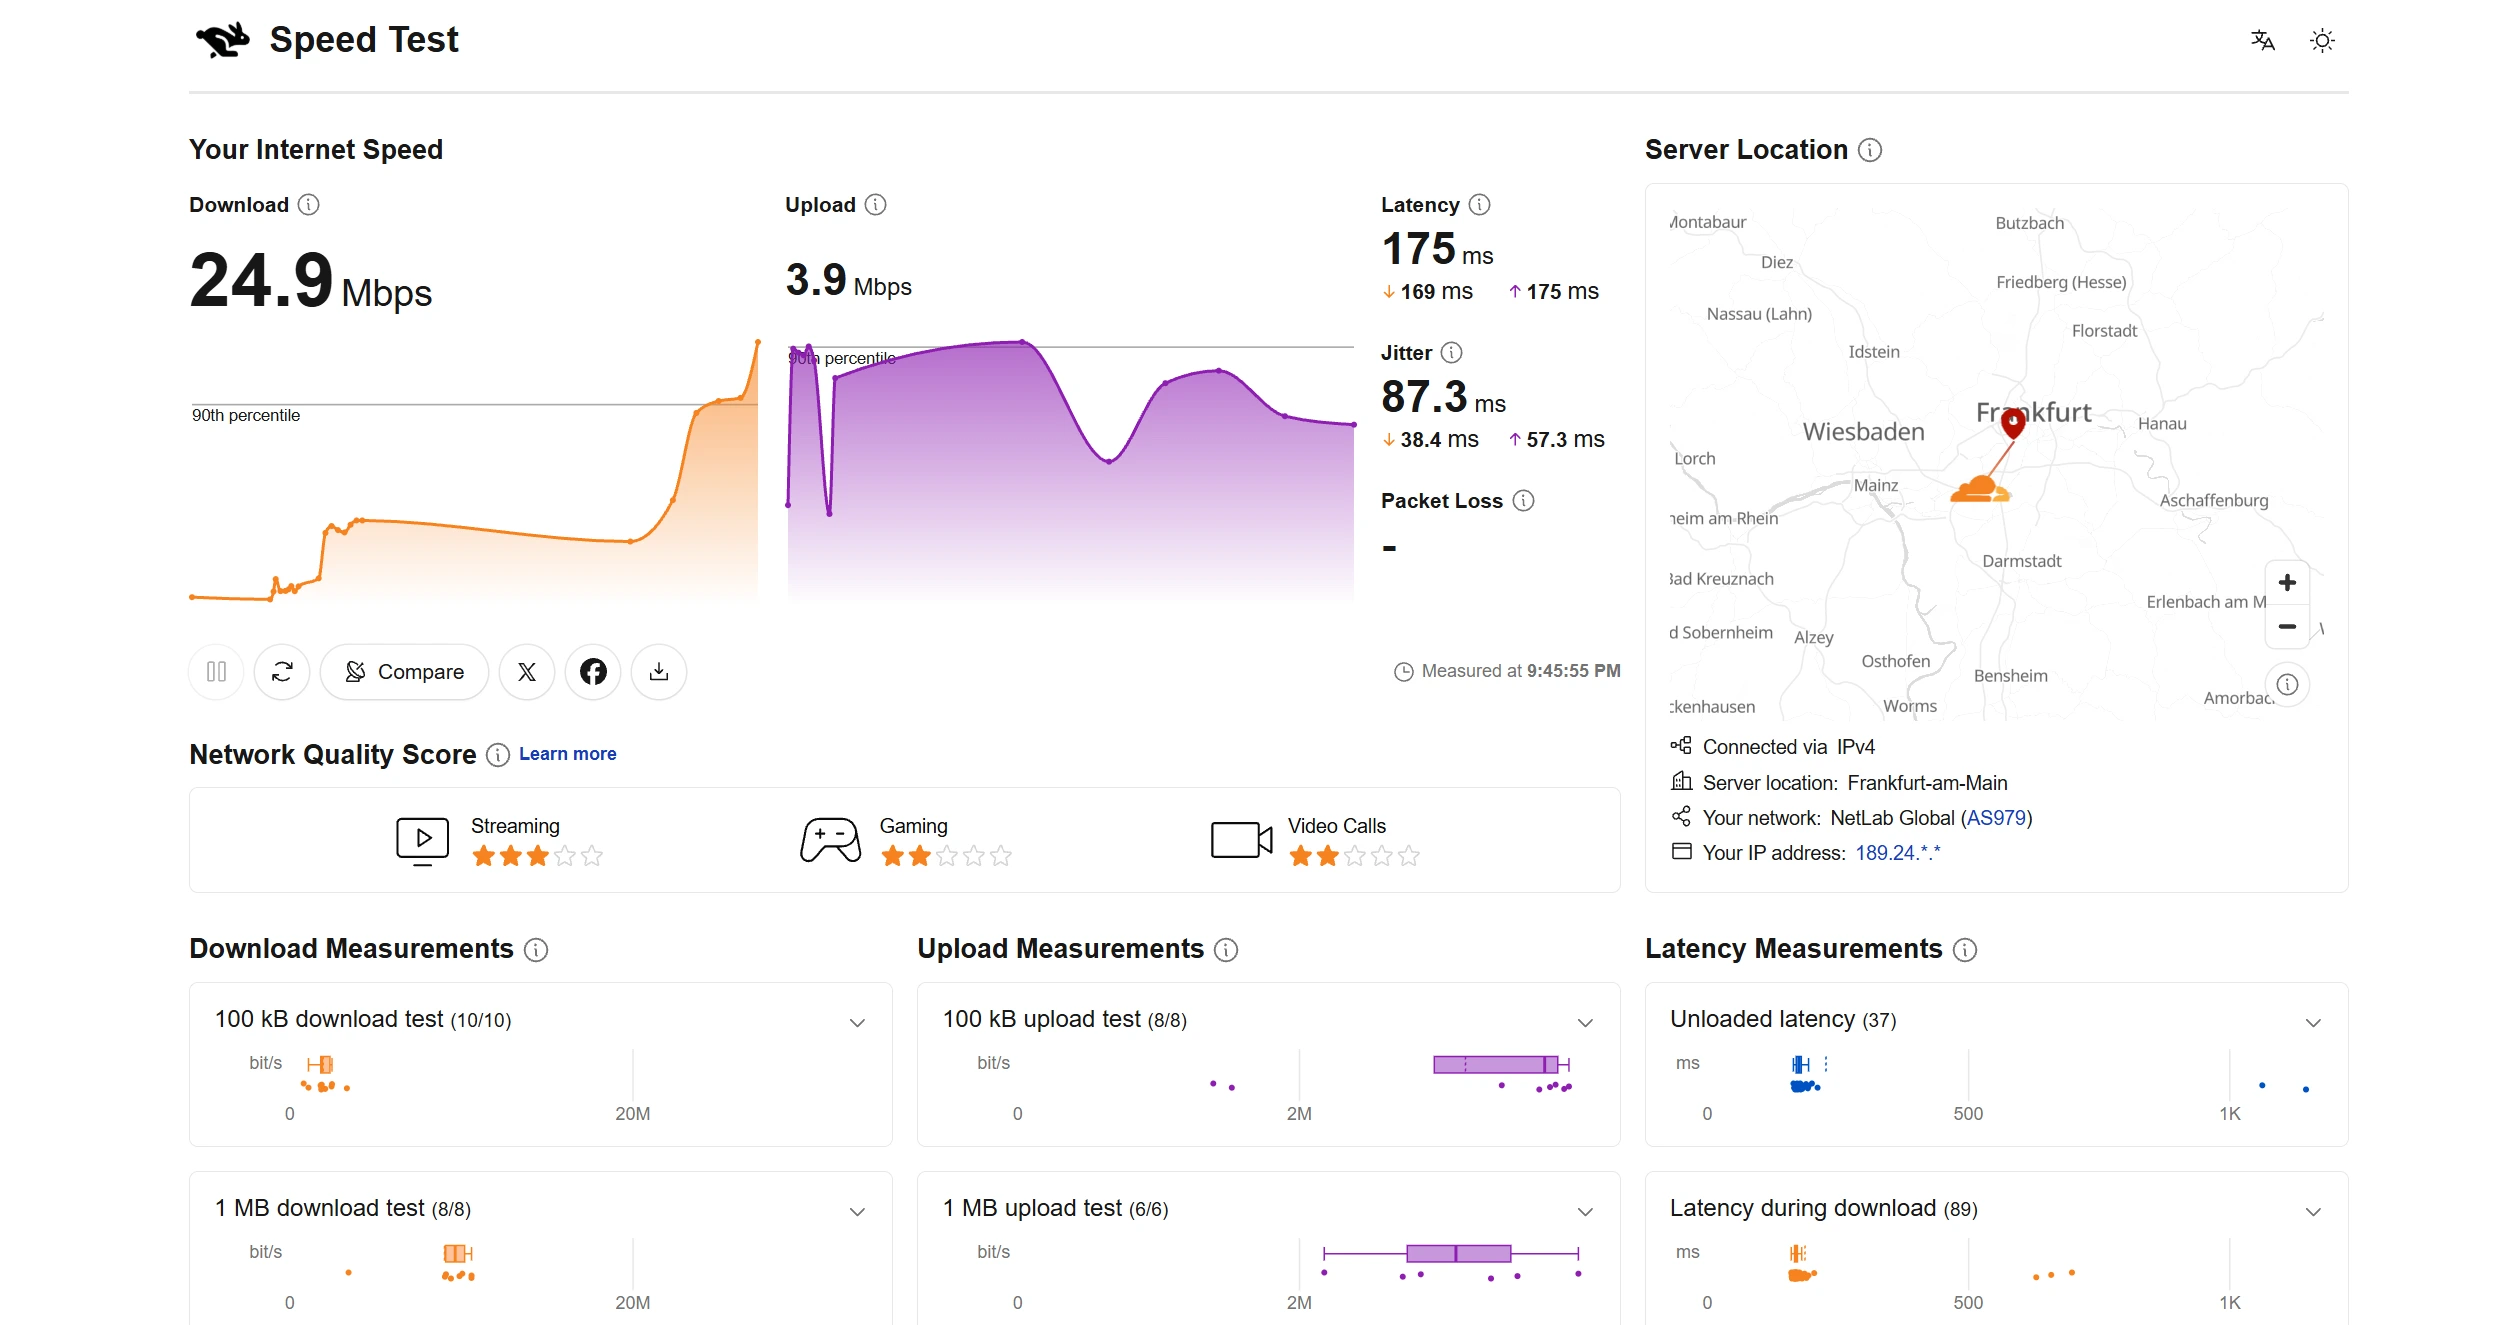Expand the Latency during download section
The width and height of the screenshot is (2503, 1325).
coord(2313,1211)
